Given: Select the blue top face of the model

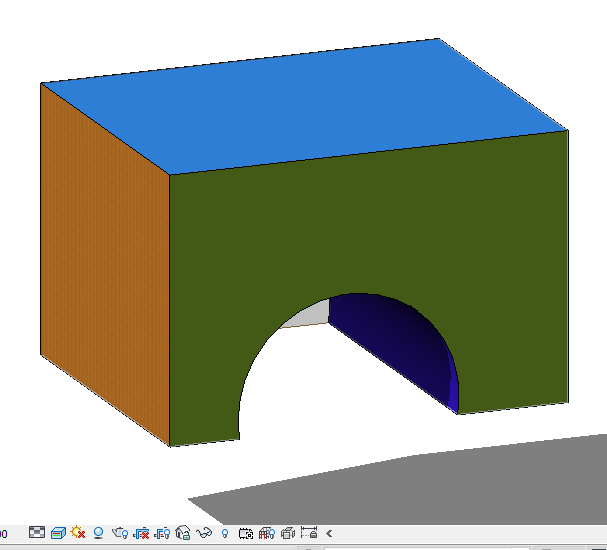Looking at the screenshot, I should tap(302, 108).
